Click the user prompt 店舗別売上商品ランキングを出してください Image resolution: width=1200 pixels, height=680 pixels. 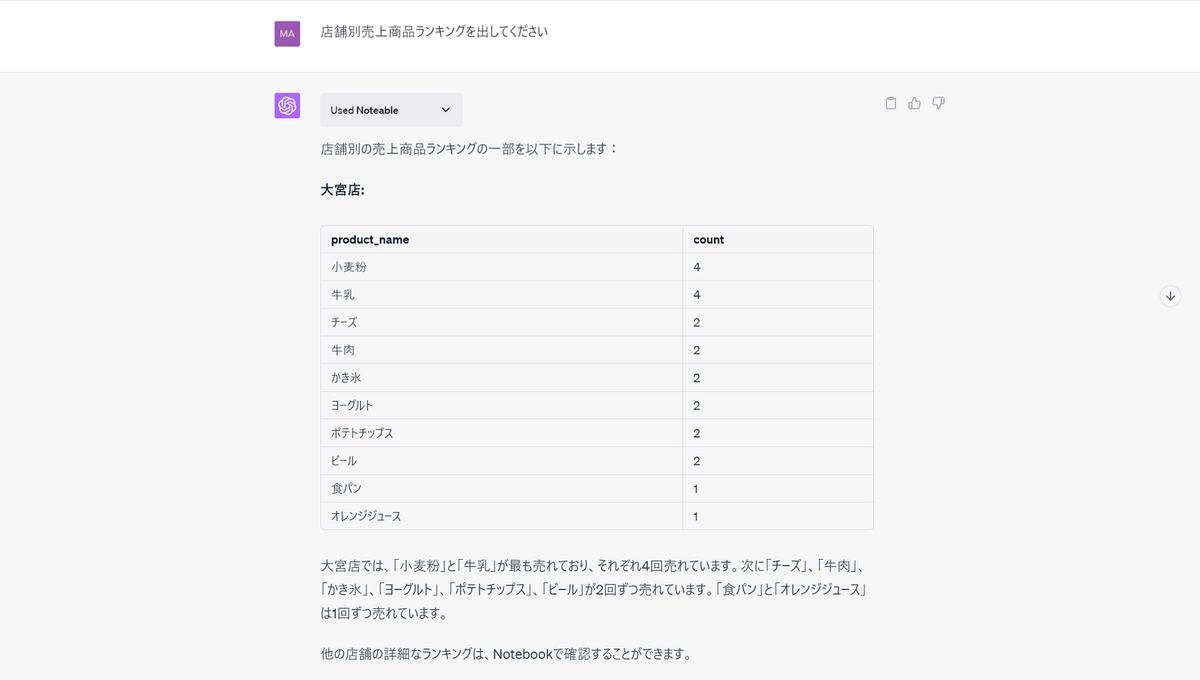point(434,32)
